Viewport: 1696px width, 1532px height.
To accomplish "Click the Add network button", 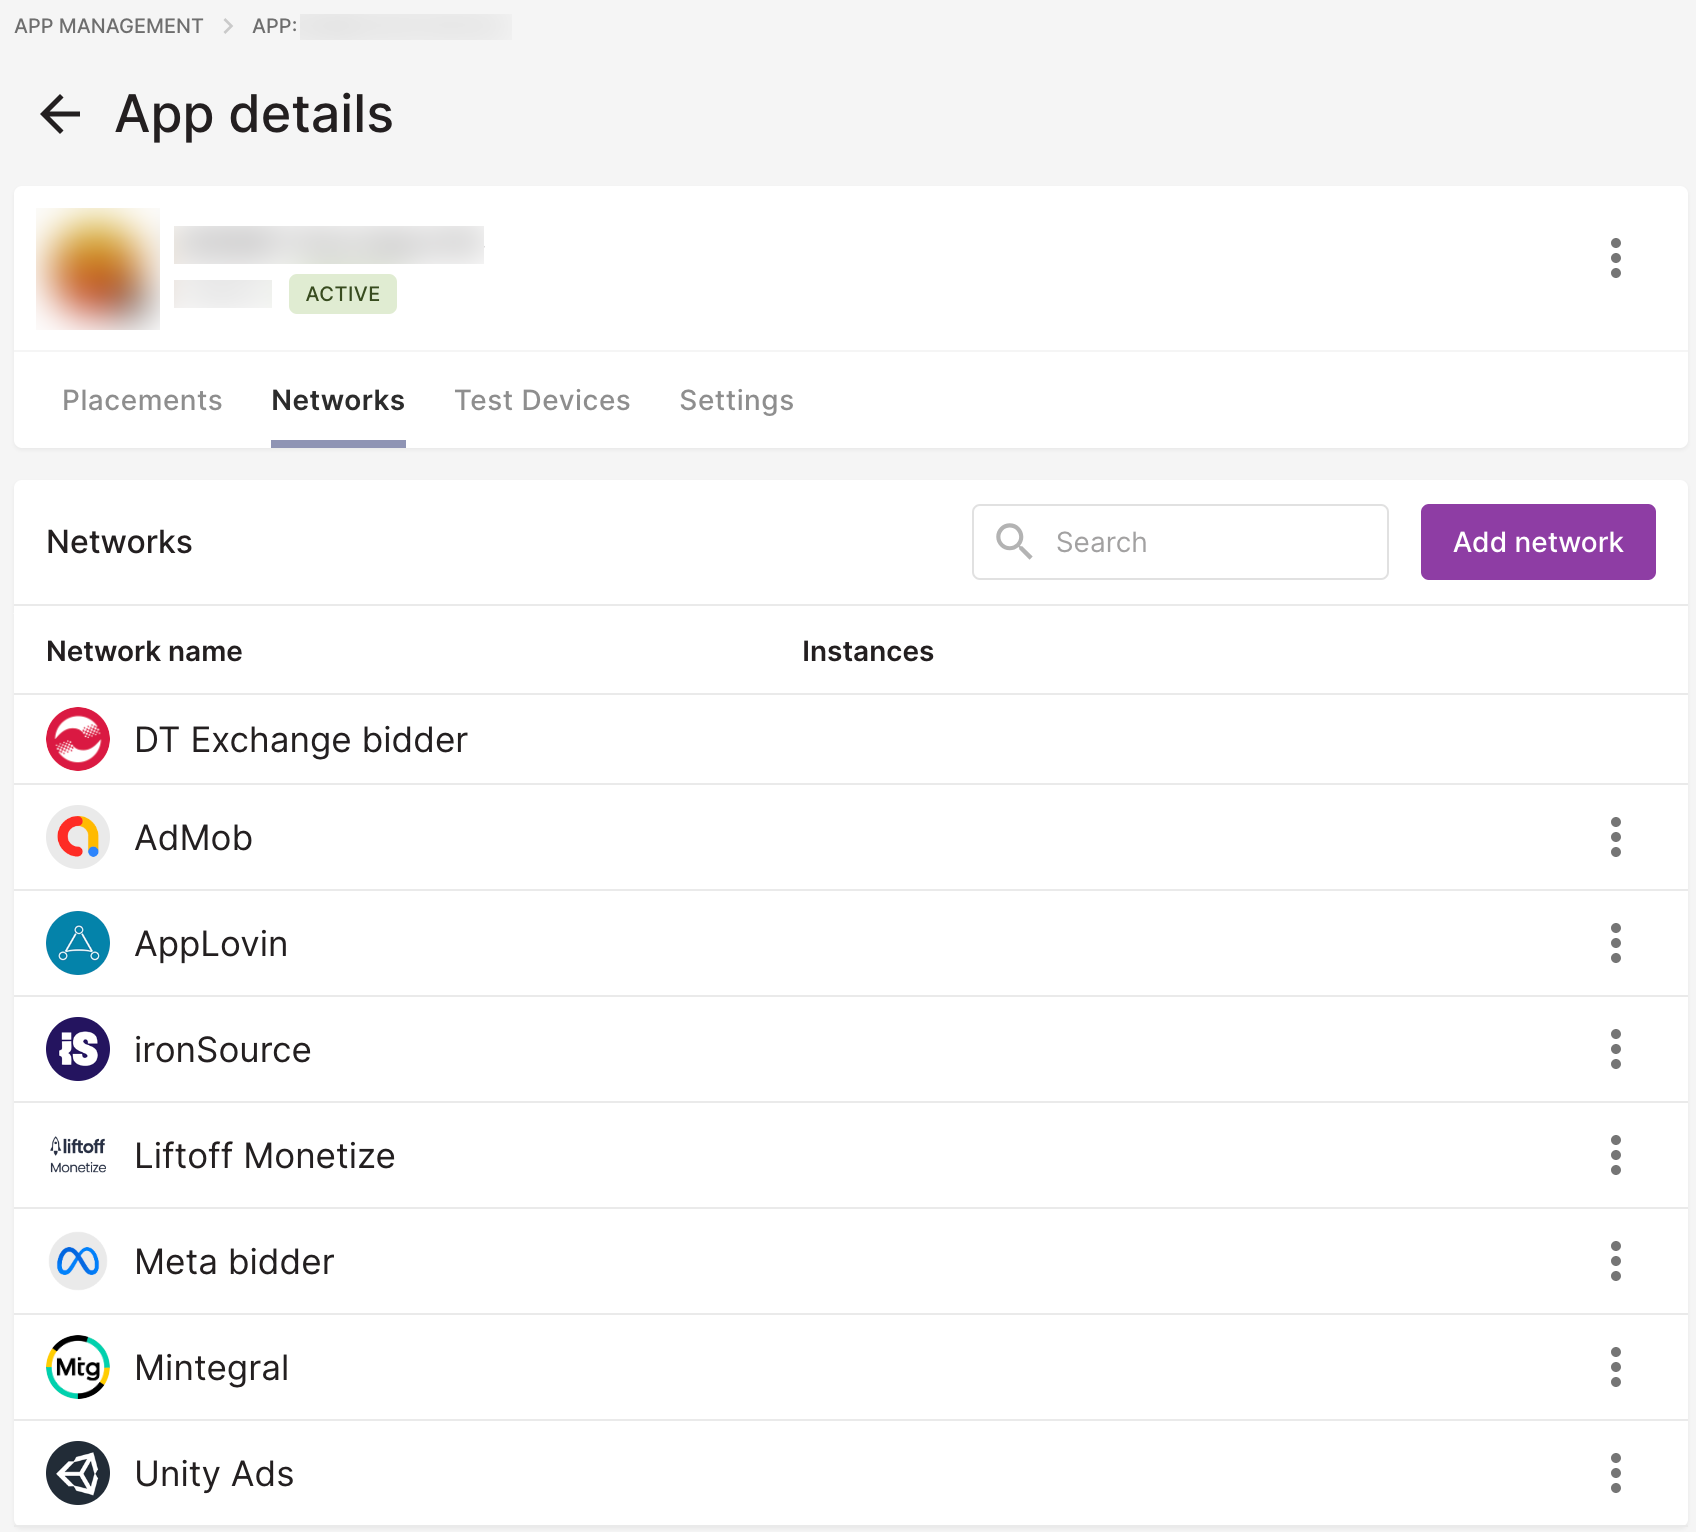I will click(x=1538, y=542).
